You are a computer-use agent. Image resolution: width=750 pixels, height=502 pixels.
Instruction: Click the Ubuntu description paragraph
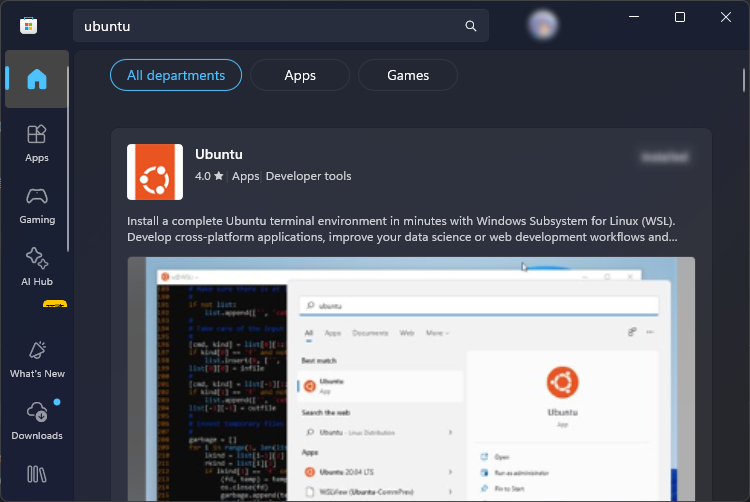(402, 229)
